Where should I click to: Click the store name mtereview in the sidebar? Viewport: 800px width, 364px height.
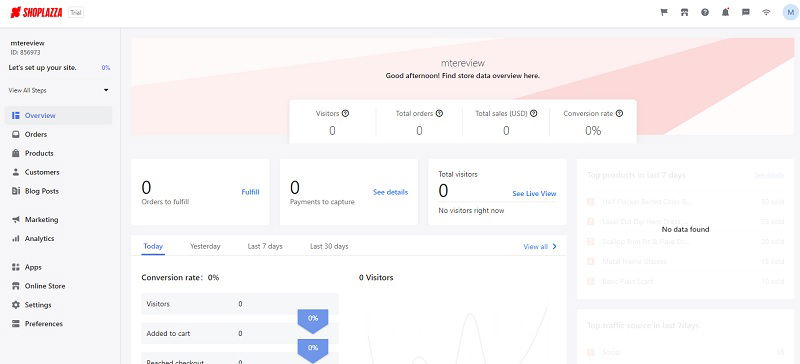28,43
